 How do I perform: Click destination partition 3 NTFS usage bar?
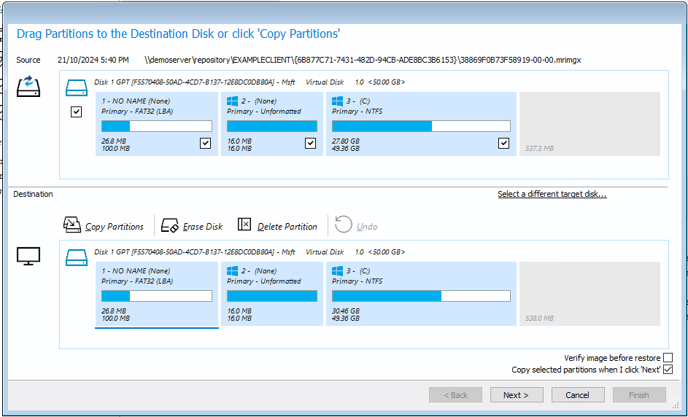(x=421, y=296)
